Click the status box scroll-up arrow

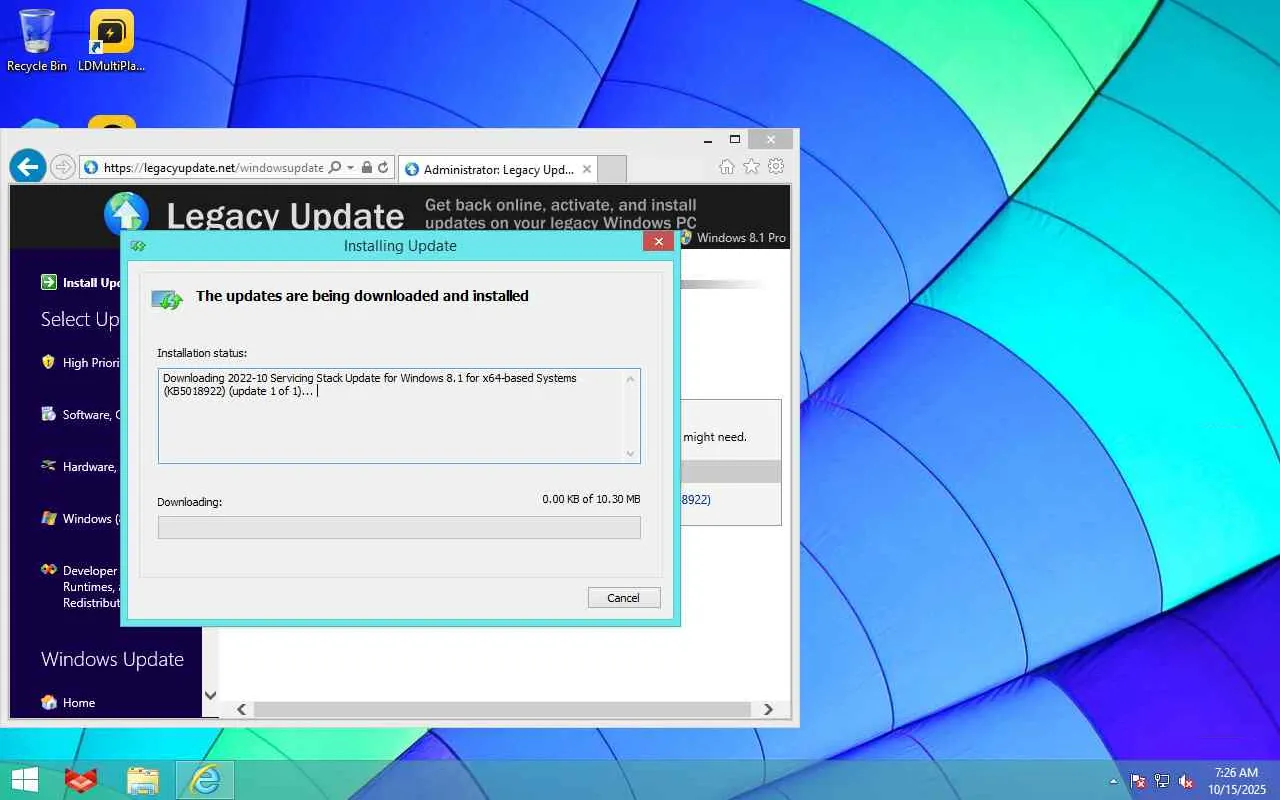pos(630,379)
